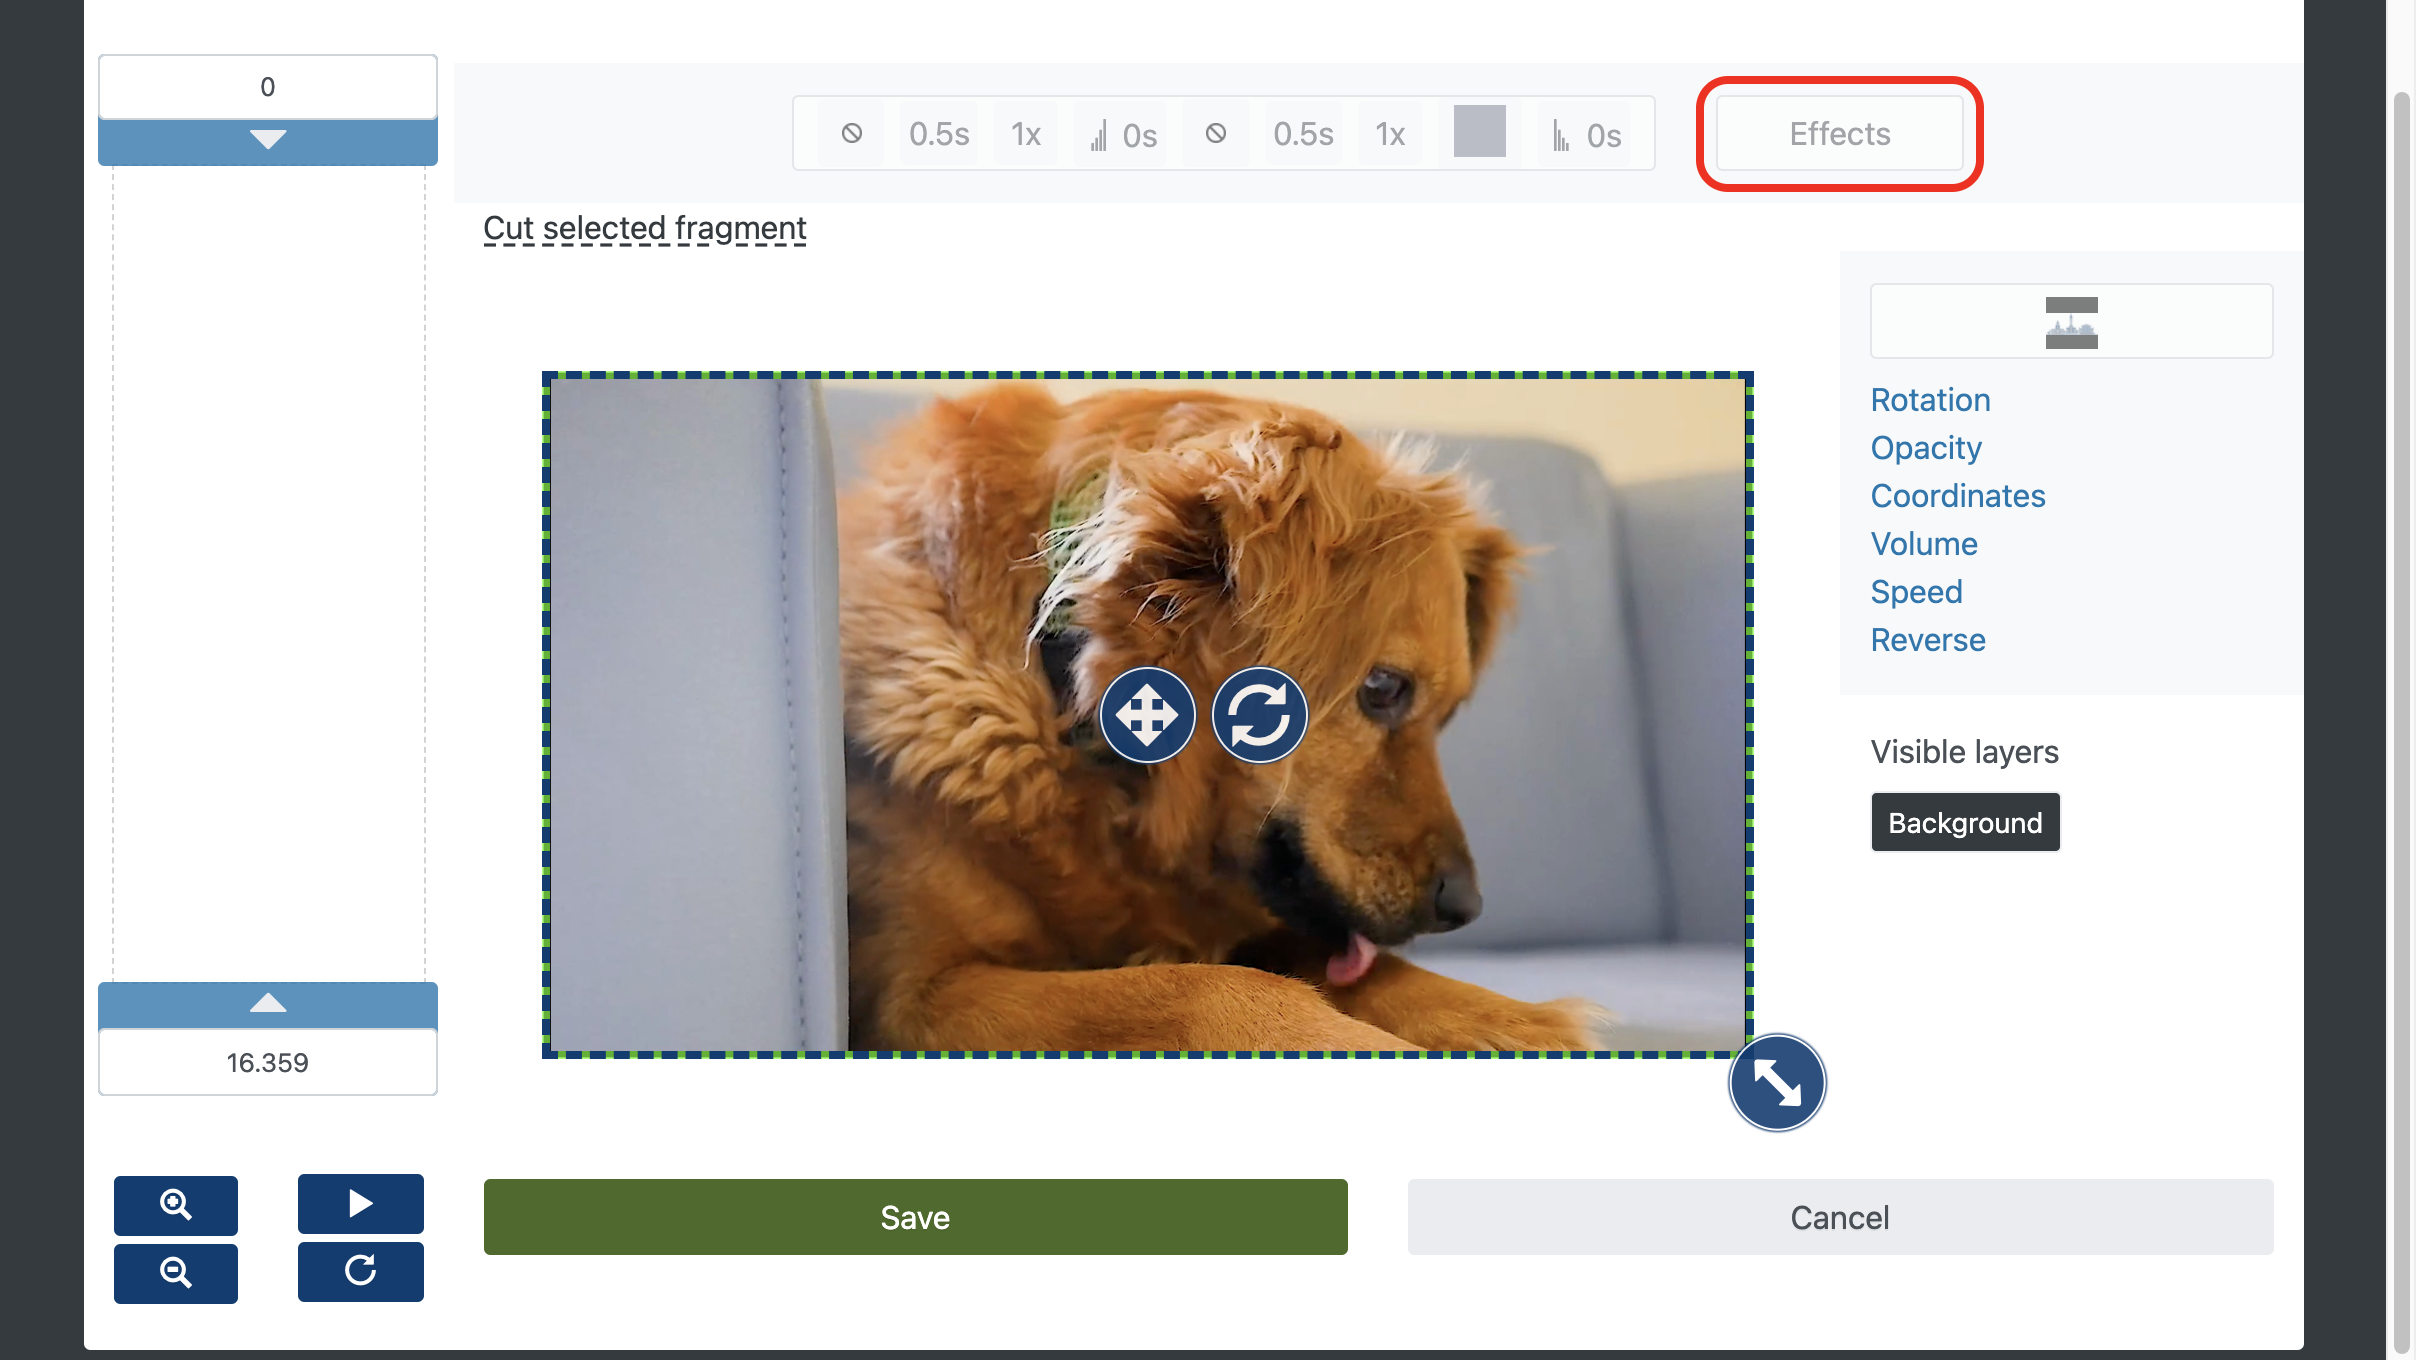Click the diagonal-arrow resize handle at the video corner
The image size is (2416, 1360).
click(x=1777, y=1082)
